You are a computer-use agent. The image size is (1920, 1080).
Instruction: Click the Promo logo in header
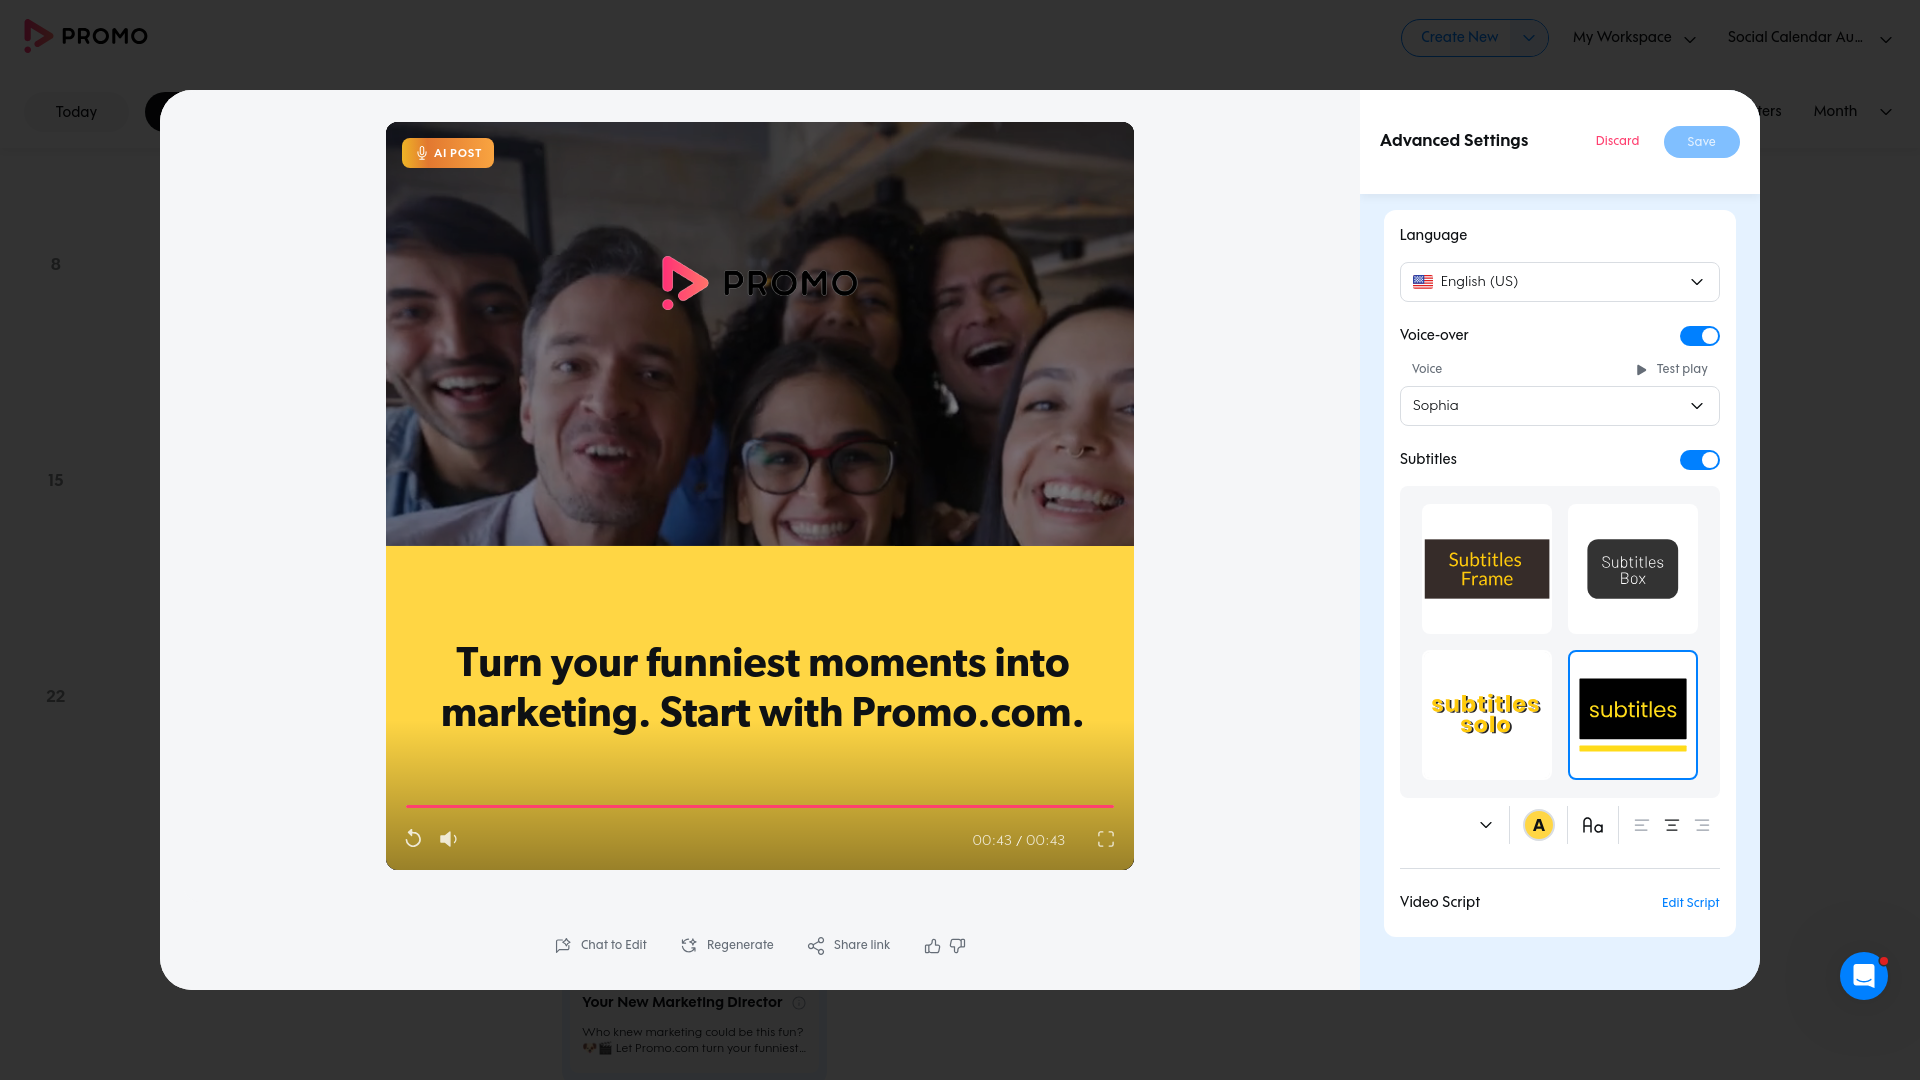86,36
